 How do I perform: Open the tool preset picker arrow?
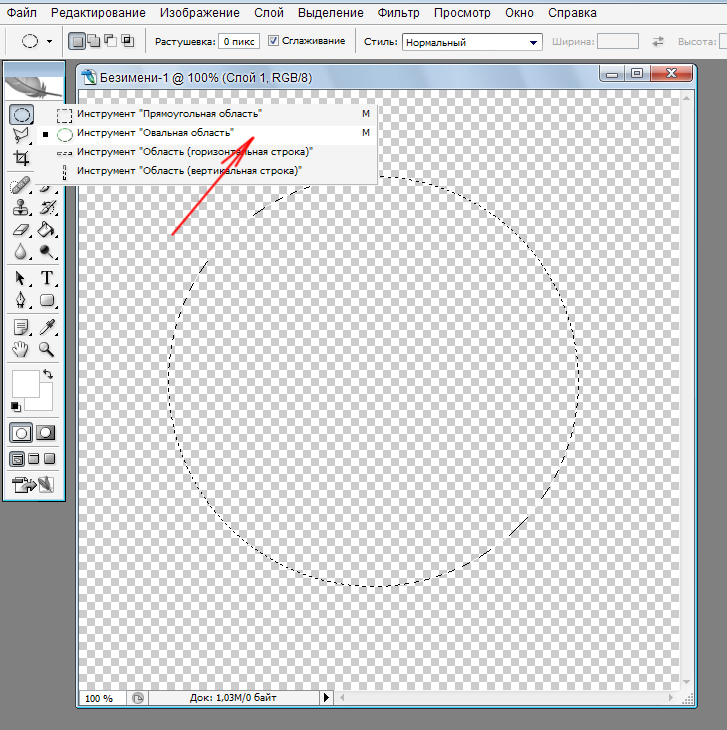[x=49, y=42]
